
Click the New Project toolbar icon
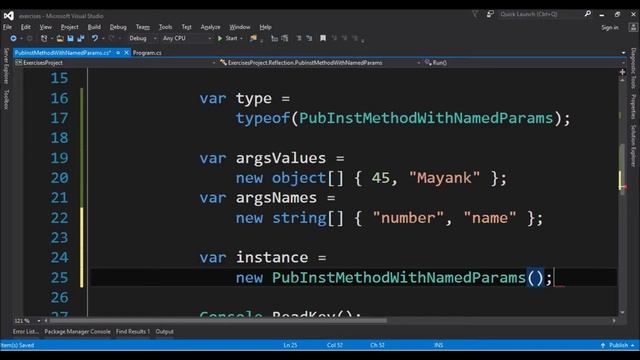tap(44, 38)
